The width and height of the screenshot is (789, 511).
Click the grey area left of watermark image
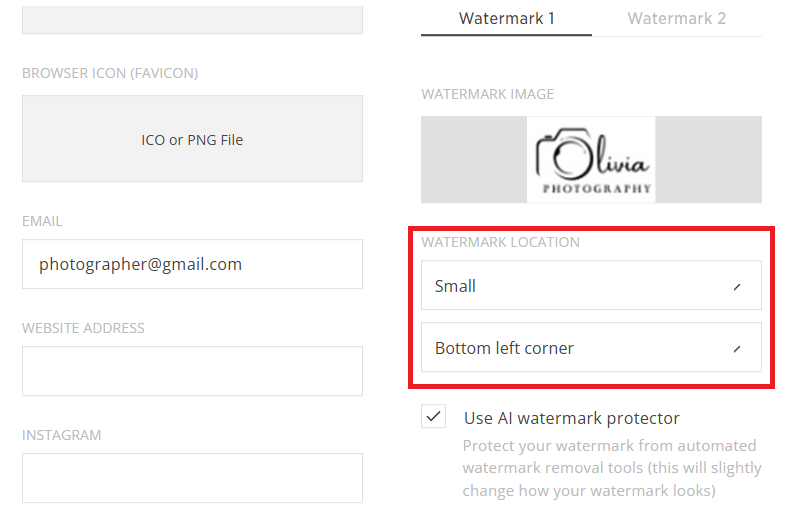(474, 160)
